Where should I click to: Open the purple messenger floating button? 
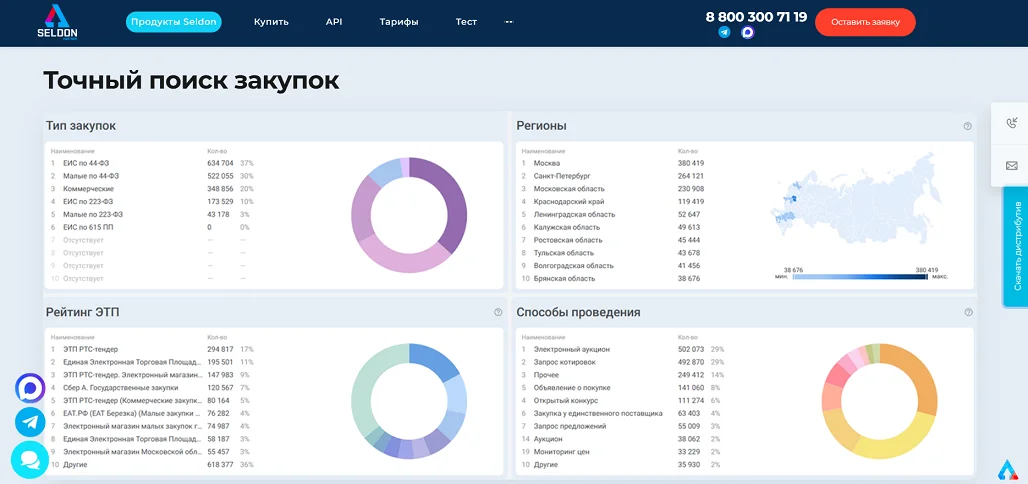[30, 388]
